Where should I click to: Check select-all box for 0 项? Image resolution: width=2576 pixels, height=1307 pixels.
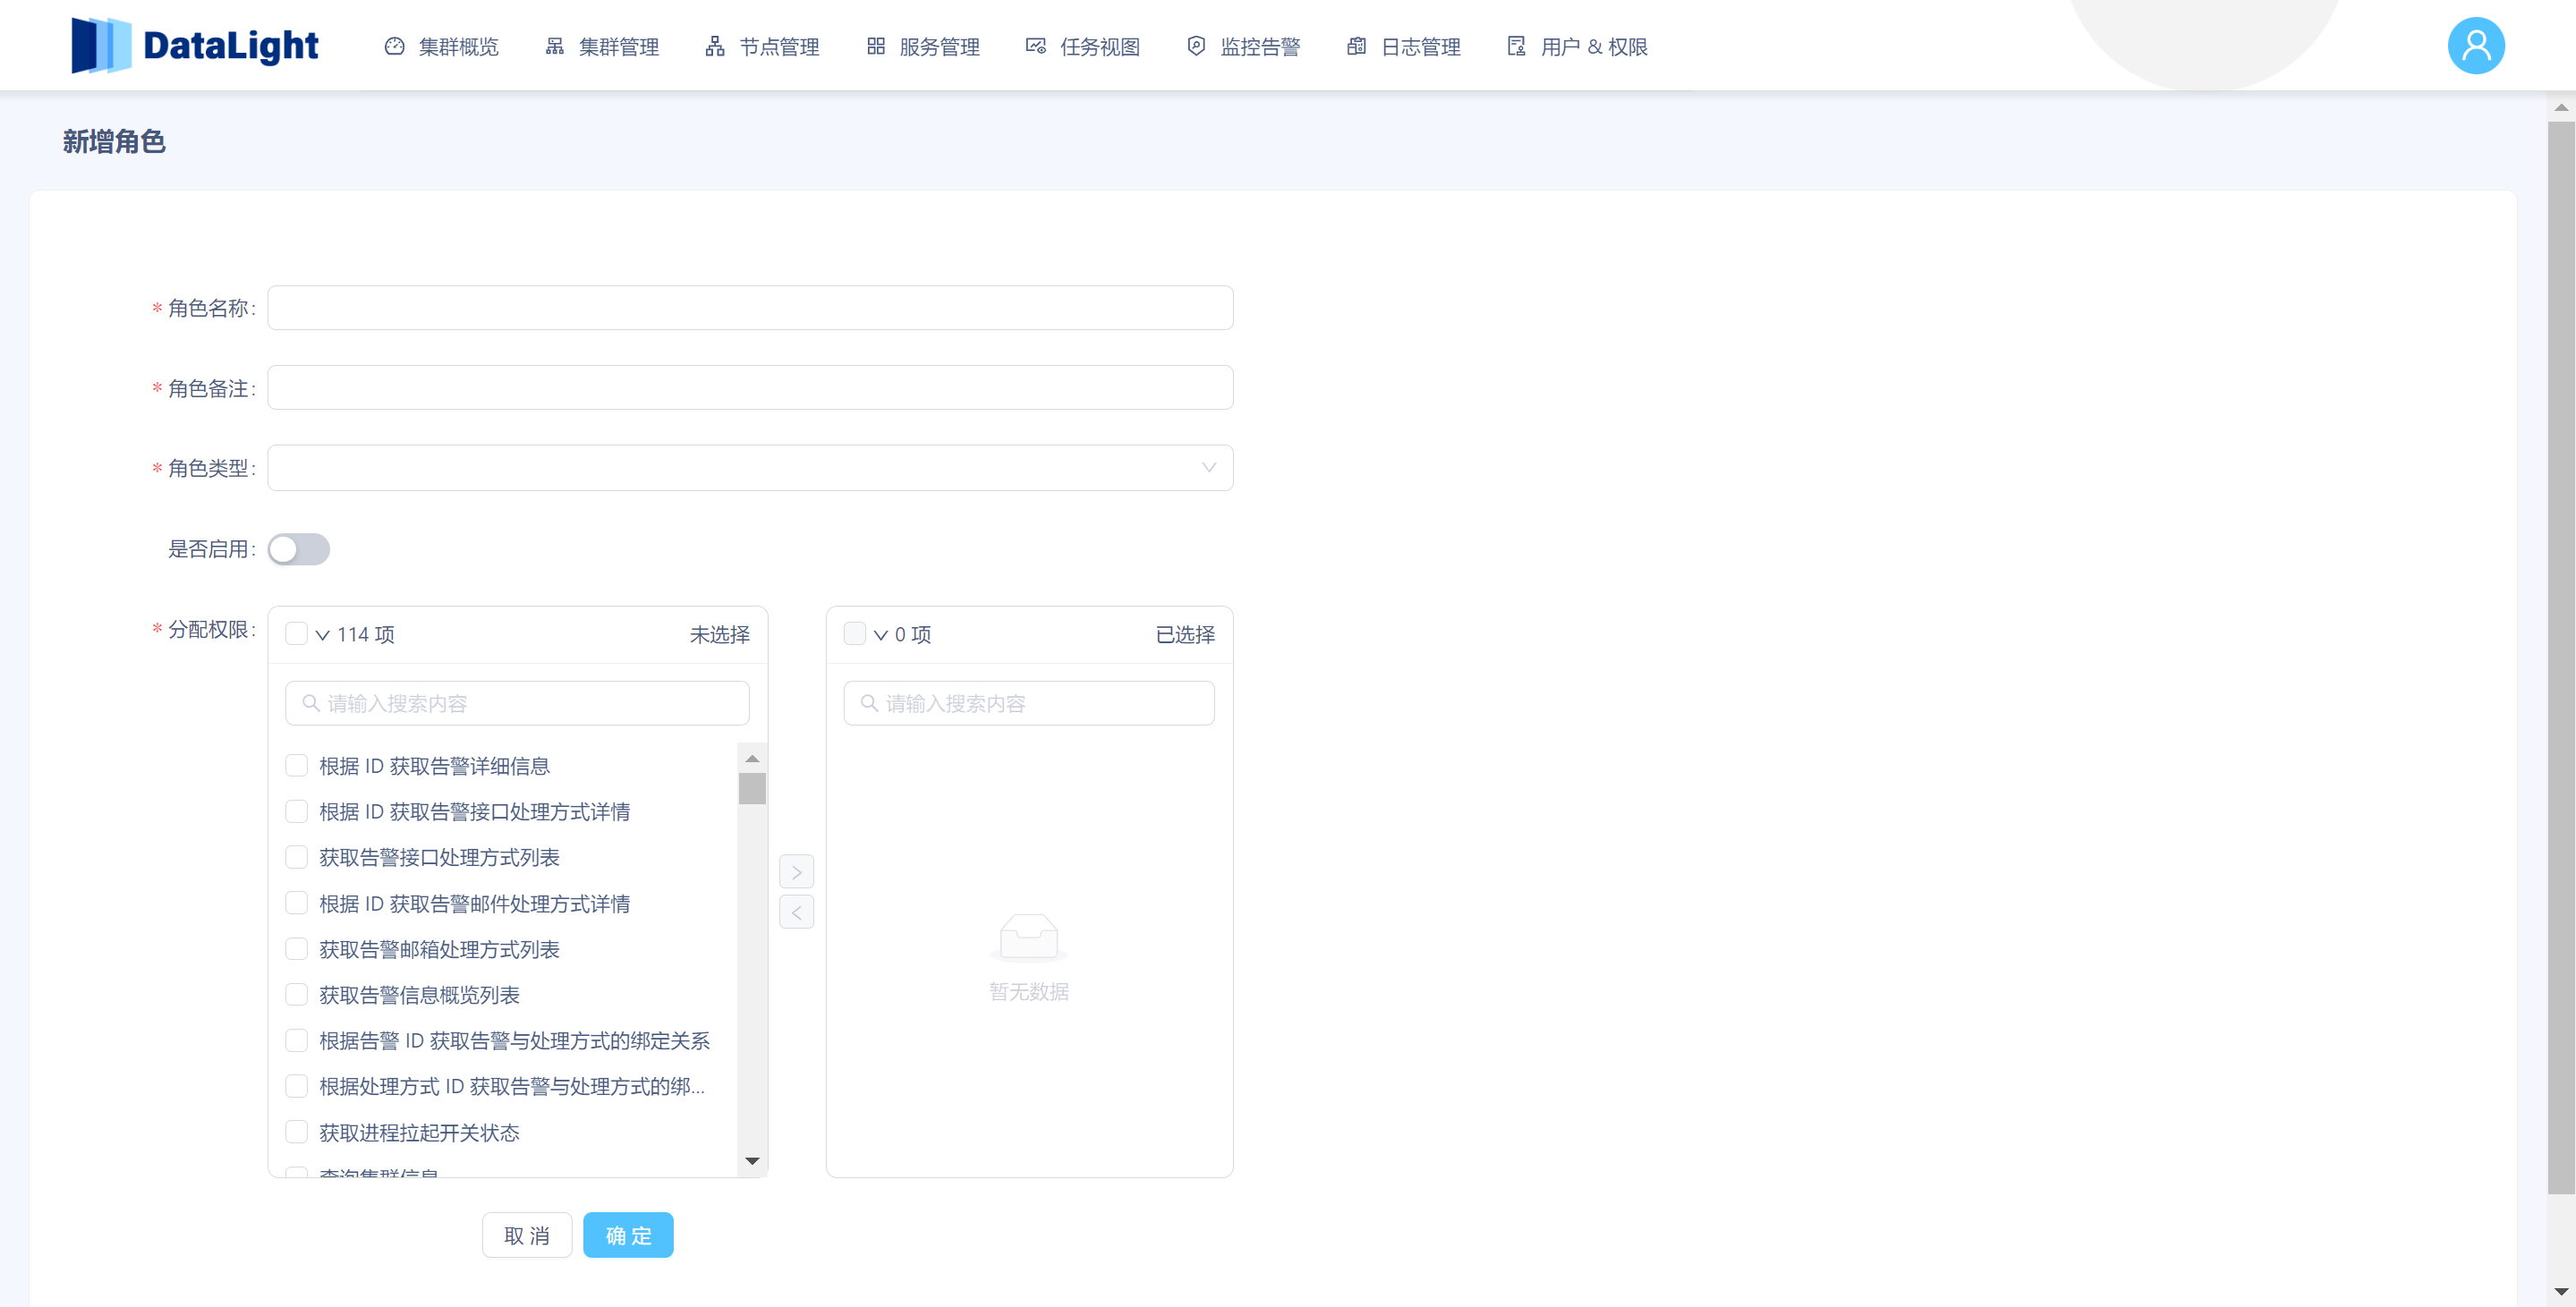coord(854,634)
